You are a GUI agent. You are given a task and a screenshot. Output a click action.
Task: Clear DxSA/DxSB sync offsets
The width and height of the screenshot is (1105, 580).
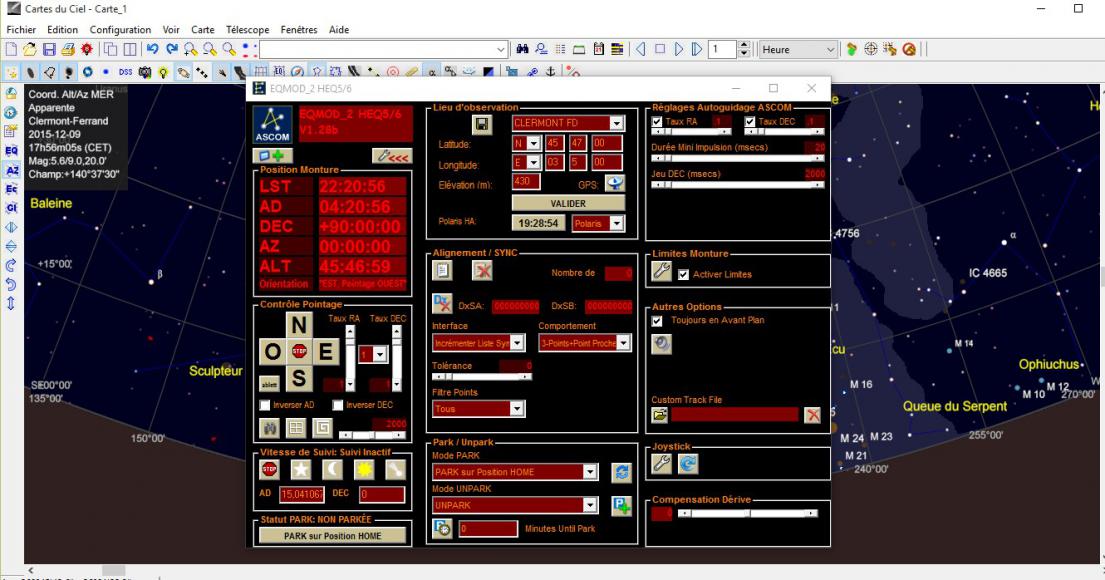click(x=442, y=304)
